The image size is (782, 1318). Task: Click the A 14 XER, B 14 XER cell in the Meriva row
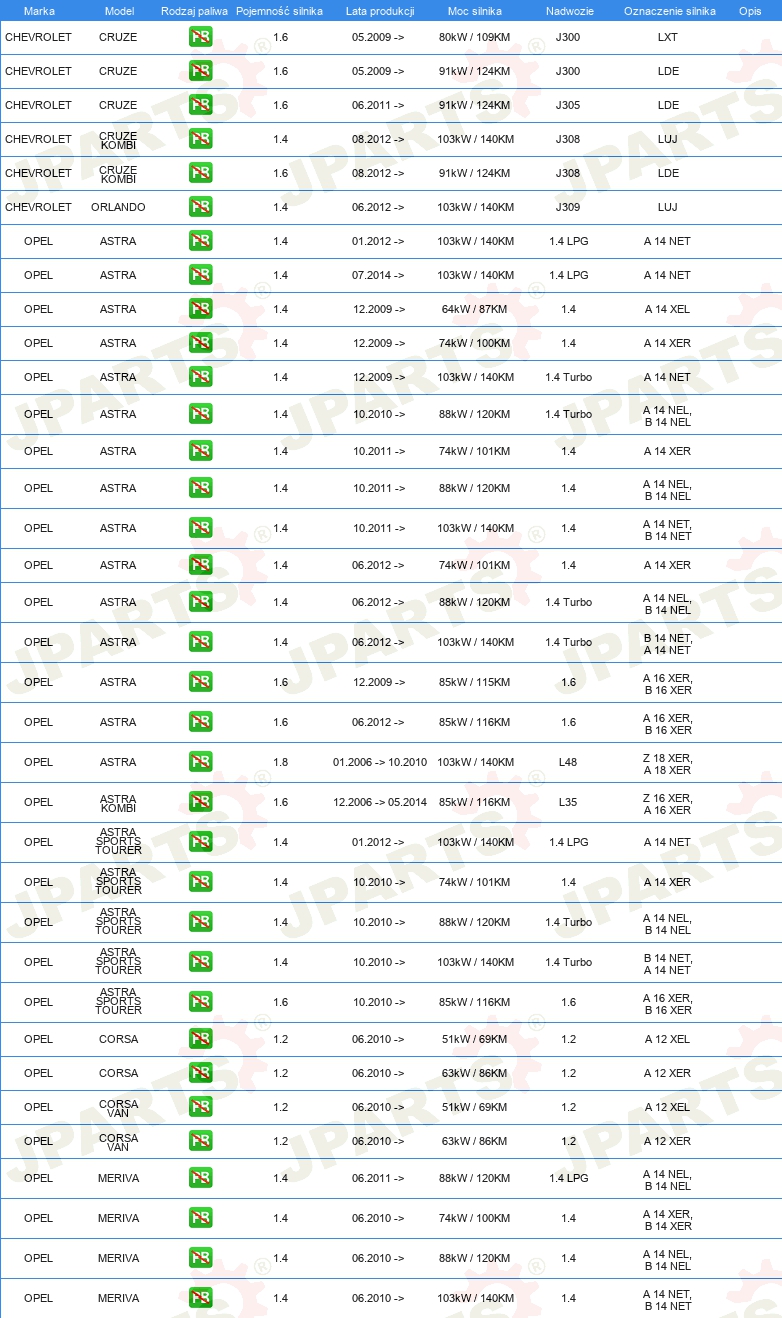click(667, 1220)
